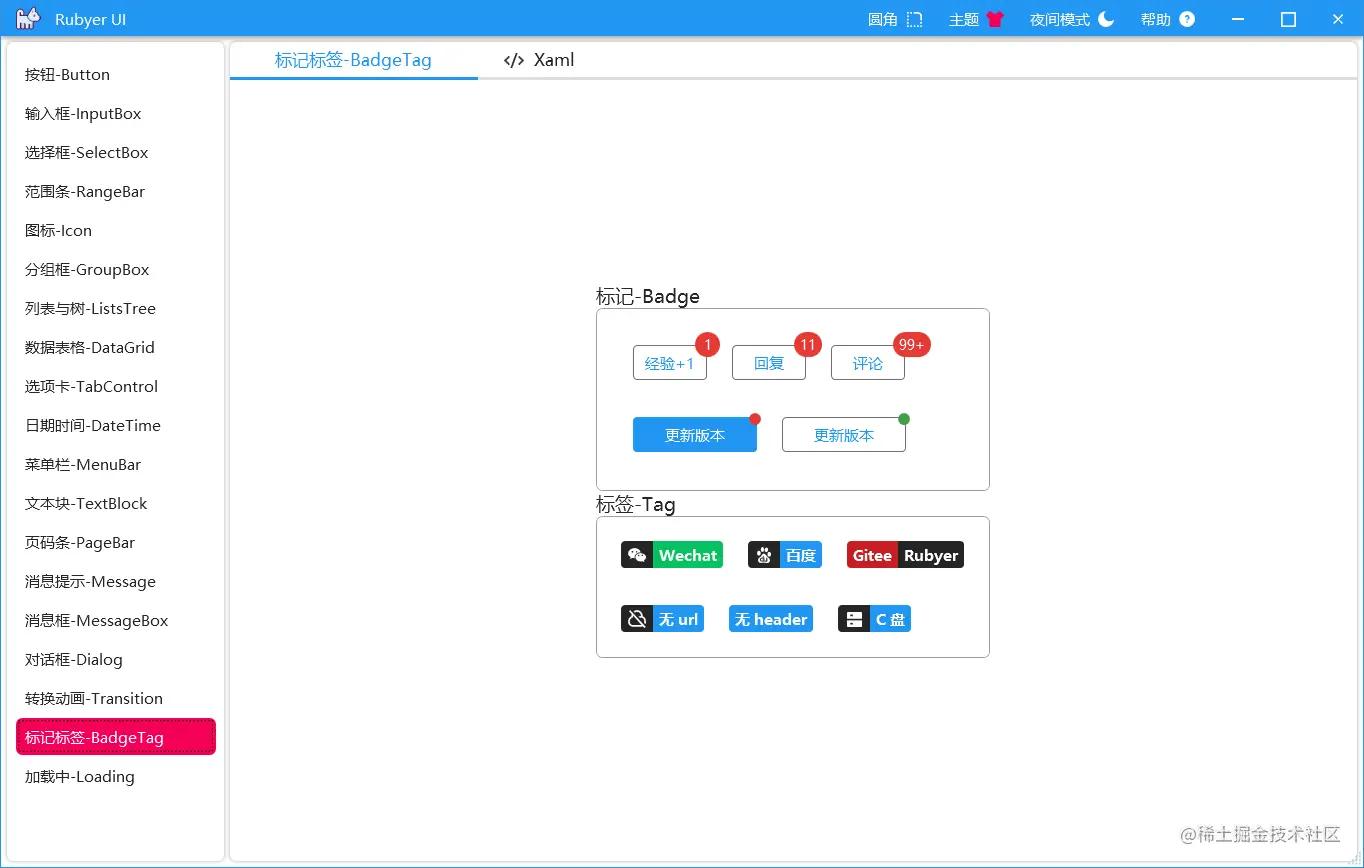Screen dimensions: 1364x868
Task: Click the theme clothing icon in titlebar
Action: (995, 18)
